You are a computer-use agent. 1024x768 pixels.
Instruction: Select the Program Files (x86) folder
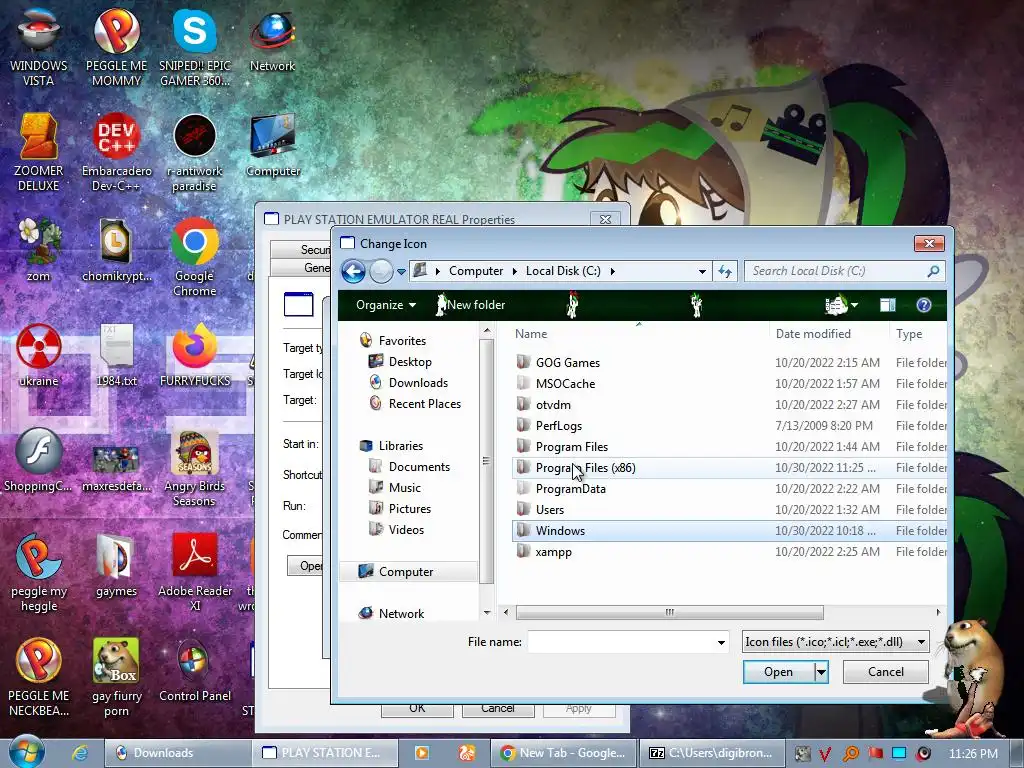729,468
